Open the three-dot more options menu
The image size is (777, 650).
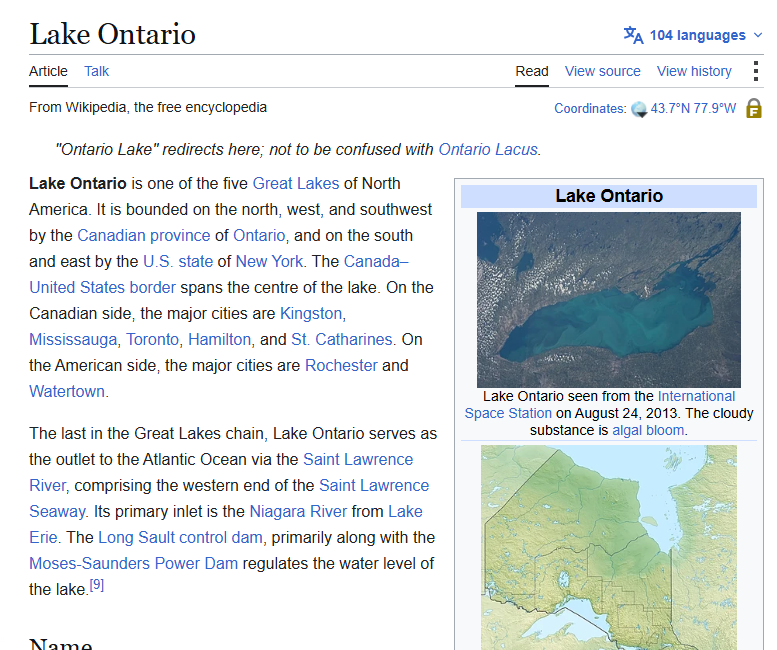pos(755,71)
